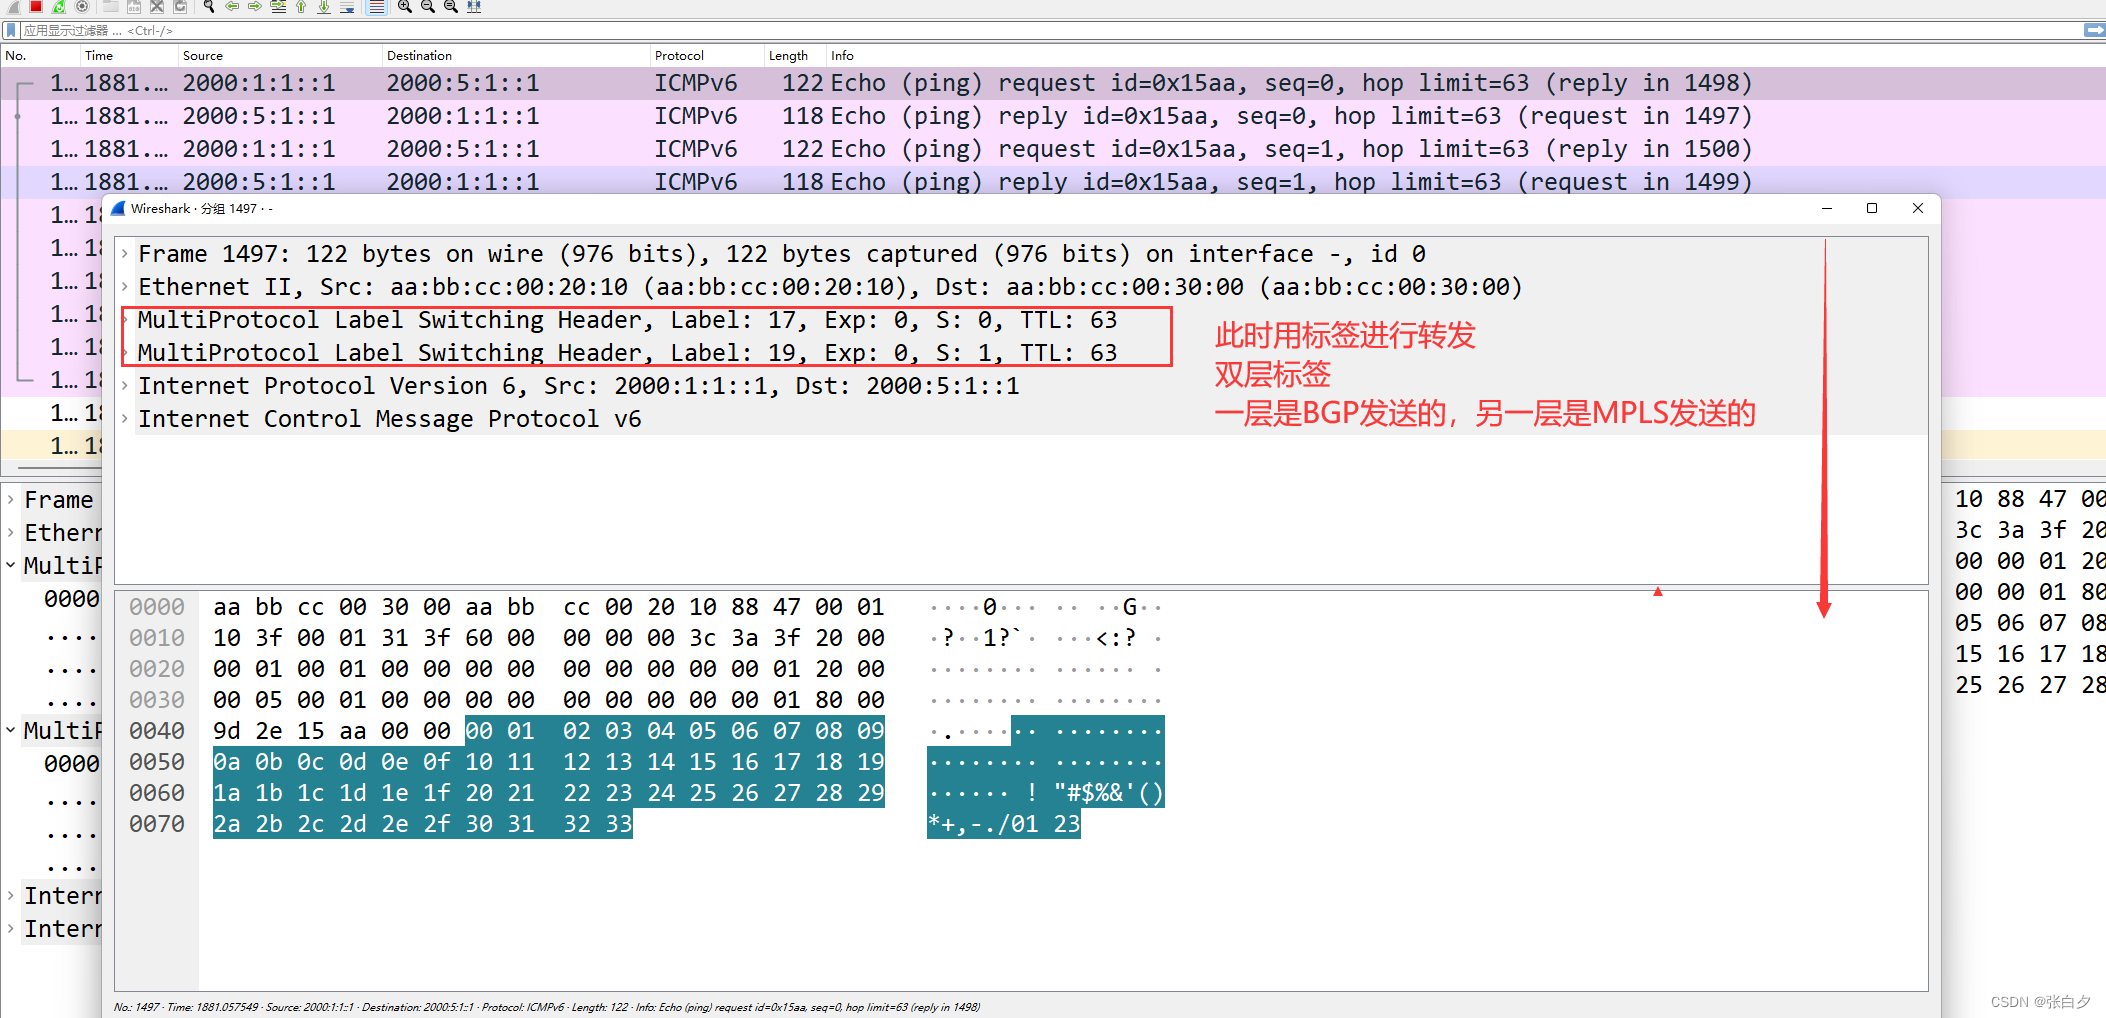Click the Wireshark fin icon in dialog title
2106x1018 pixels.
[119, 208]
